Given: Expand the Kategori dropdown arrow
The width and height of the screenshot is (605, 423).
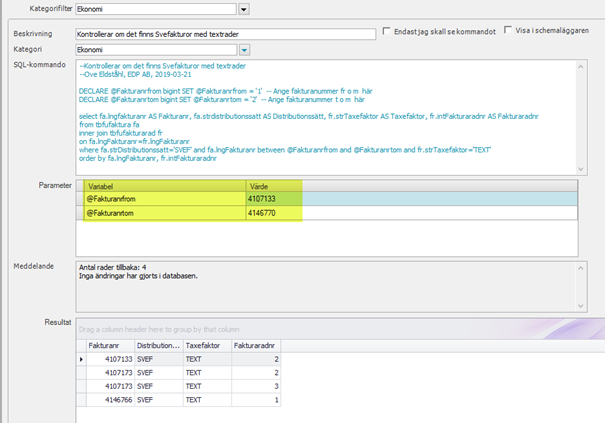Looking at the screenshot, I should (244, 49).
